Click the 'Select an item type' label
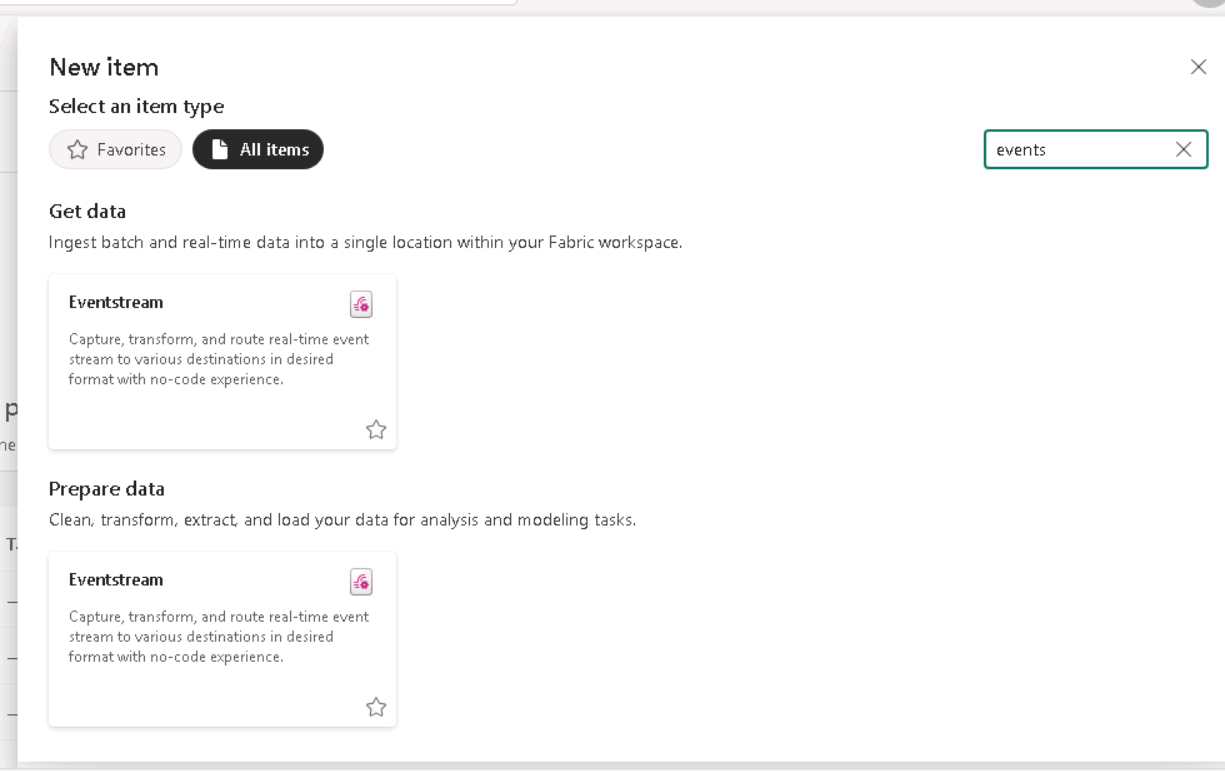This screenshot has height=771, width=1225. 136,106
